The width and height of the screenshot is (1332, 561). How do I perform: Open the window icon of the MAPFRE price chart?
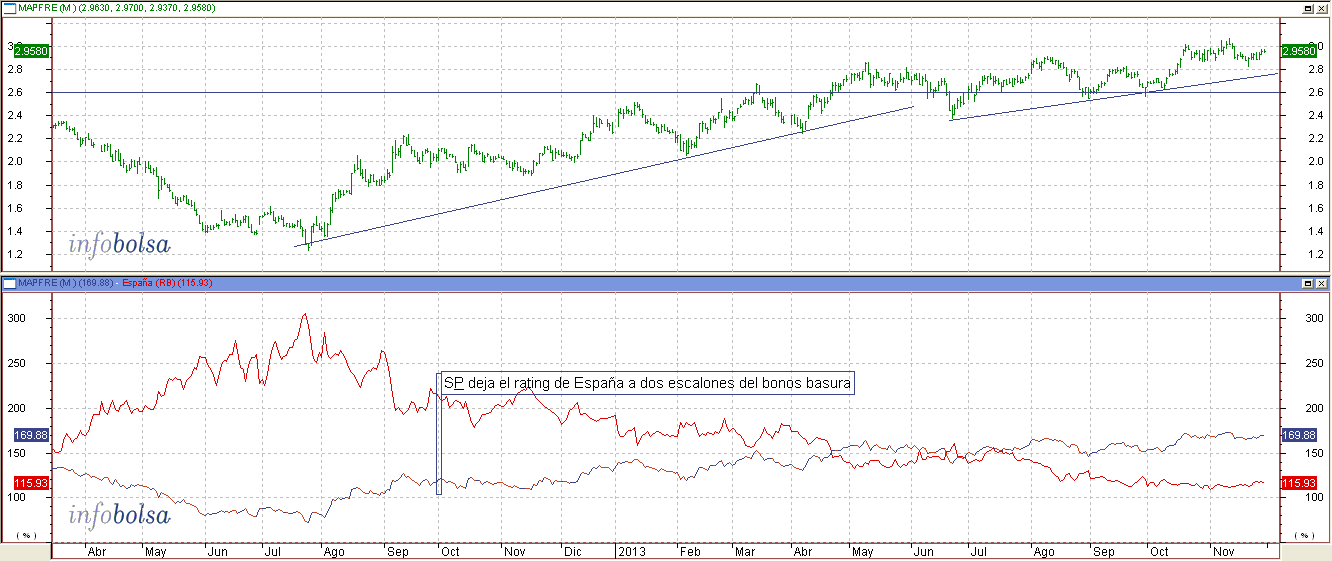coord(10,8)
